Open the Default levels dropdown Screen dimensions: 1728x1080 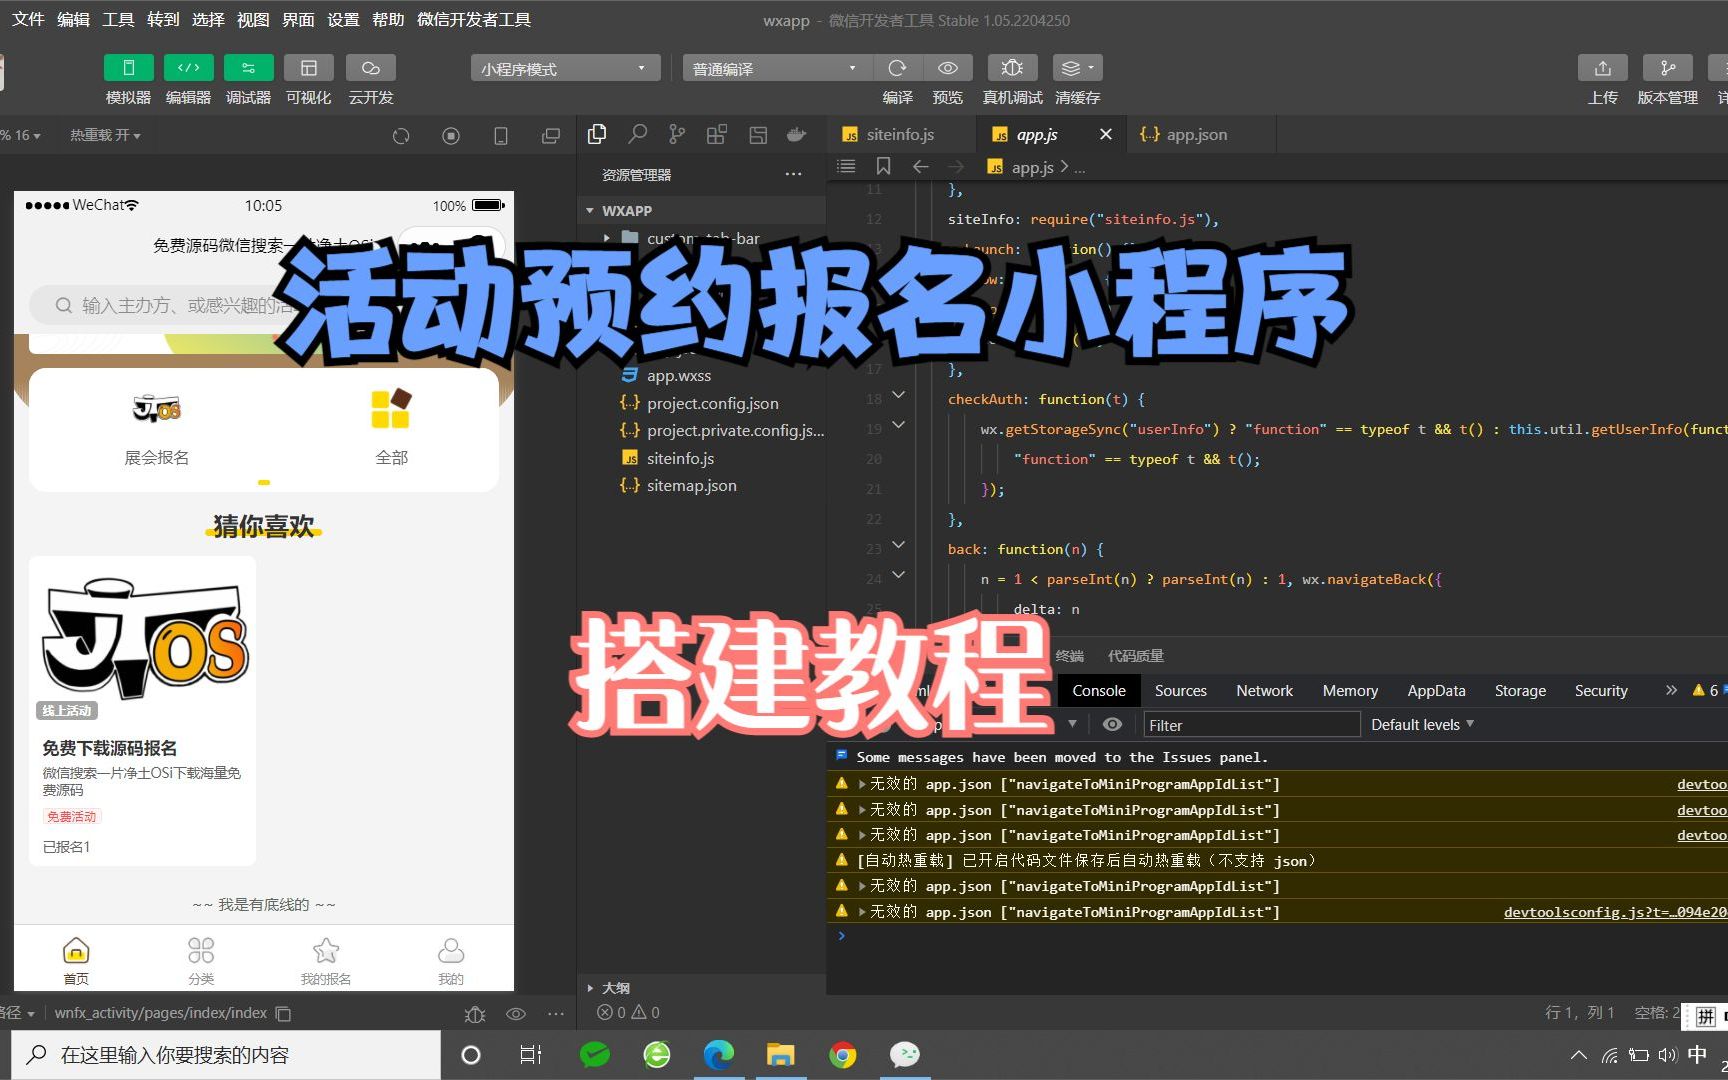coord(1422,724)
